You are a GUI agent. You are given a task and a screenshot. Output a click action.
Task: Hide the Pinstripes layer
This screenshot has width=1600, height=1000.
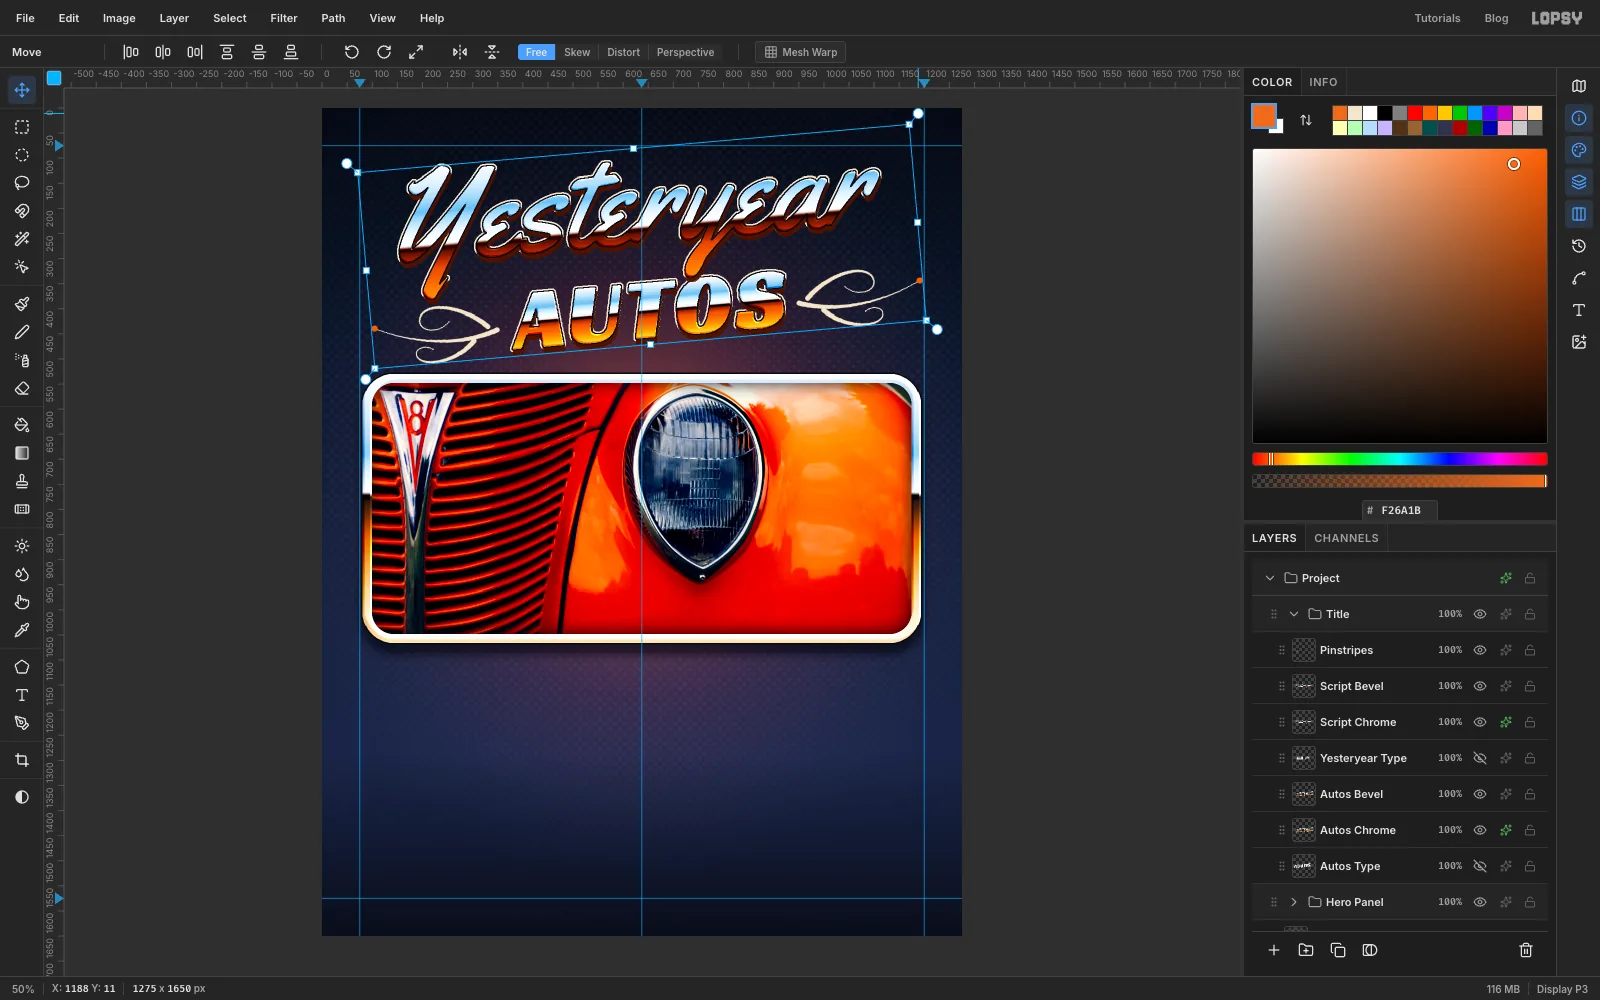pos(1480,650)
